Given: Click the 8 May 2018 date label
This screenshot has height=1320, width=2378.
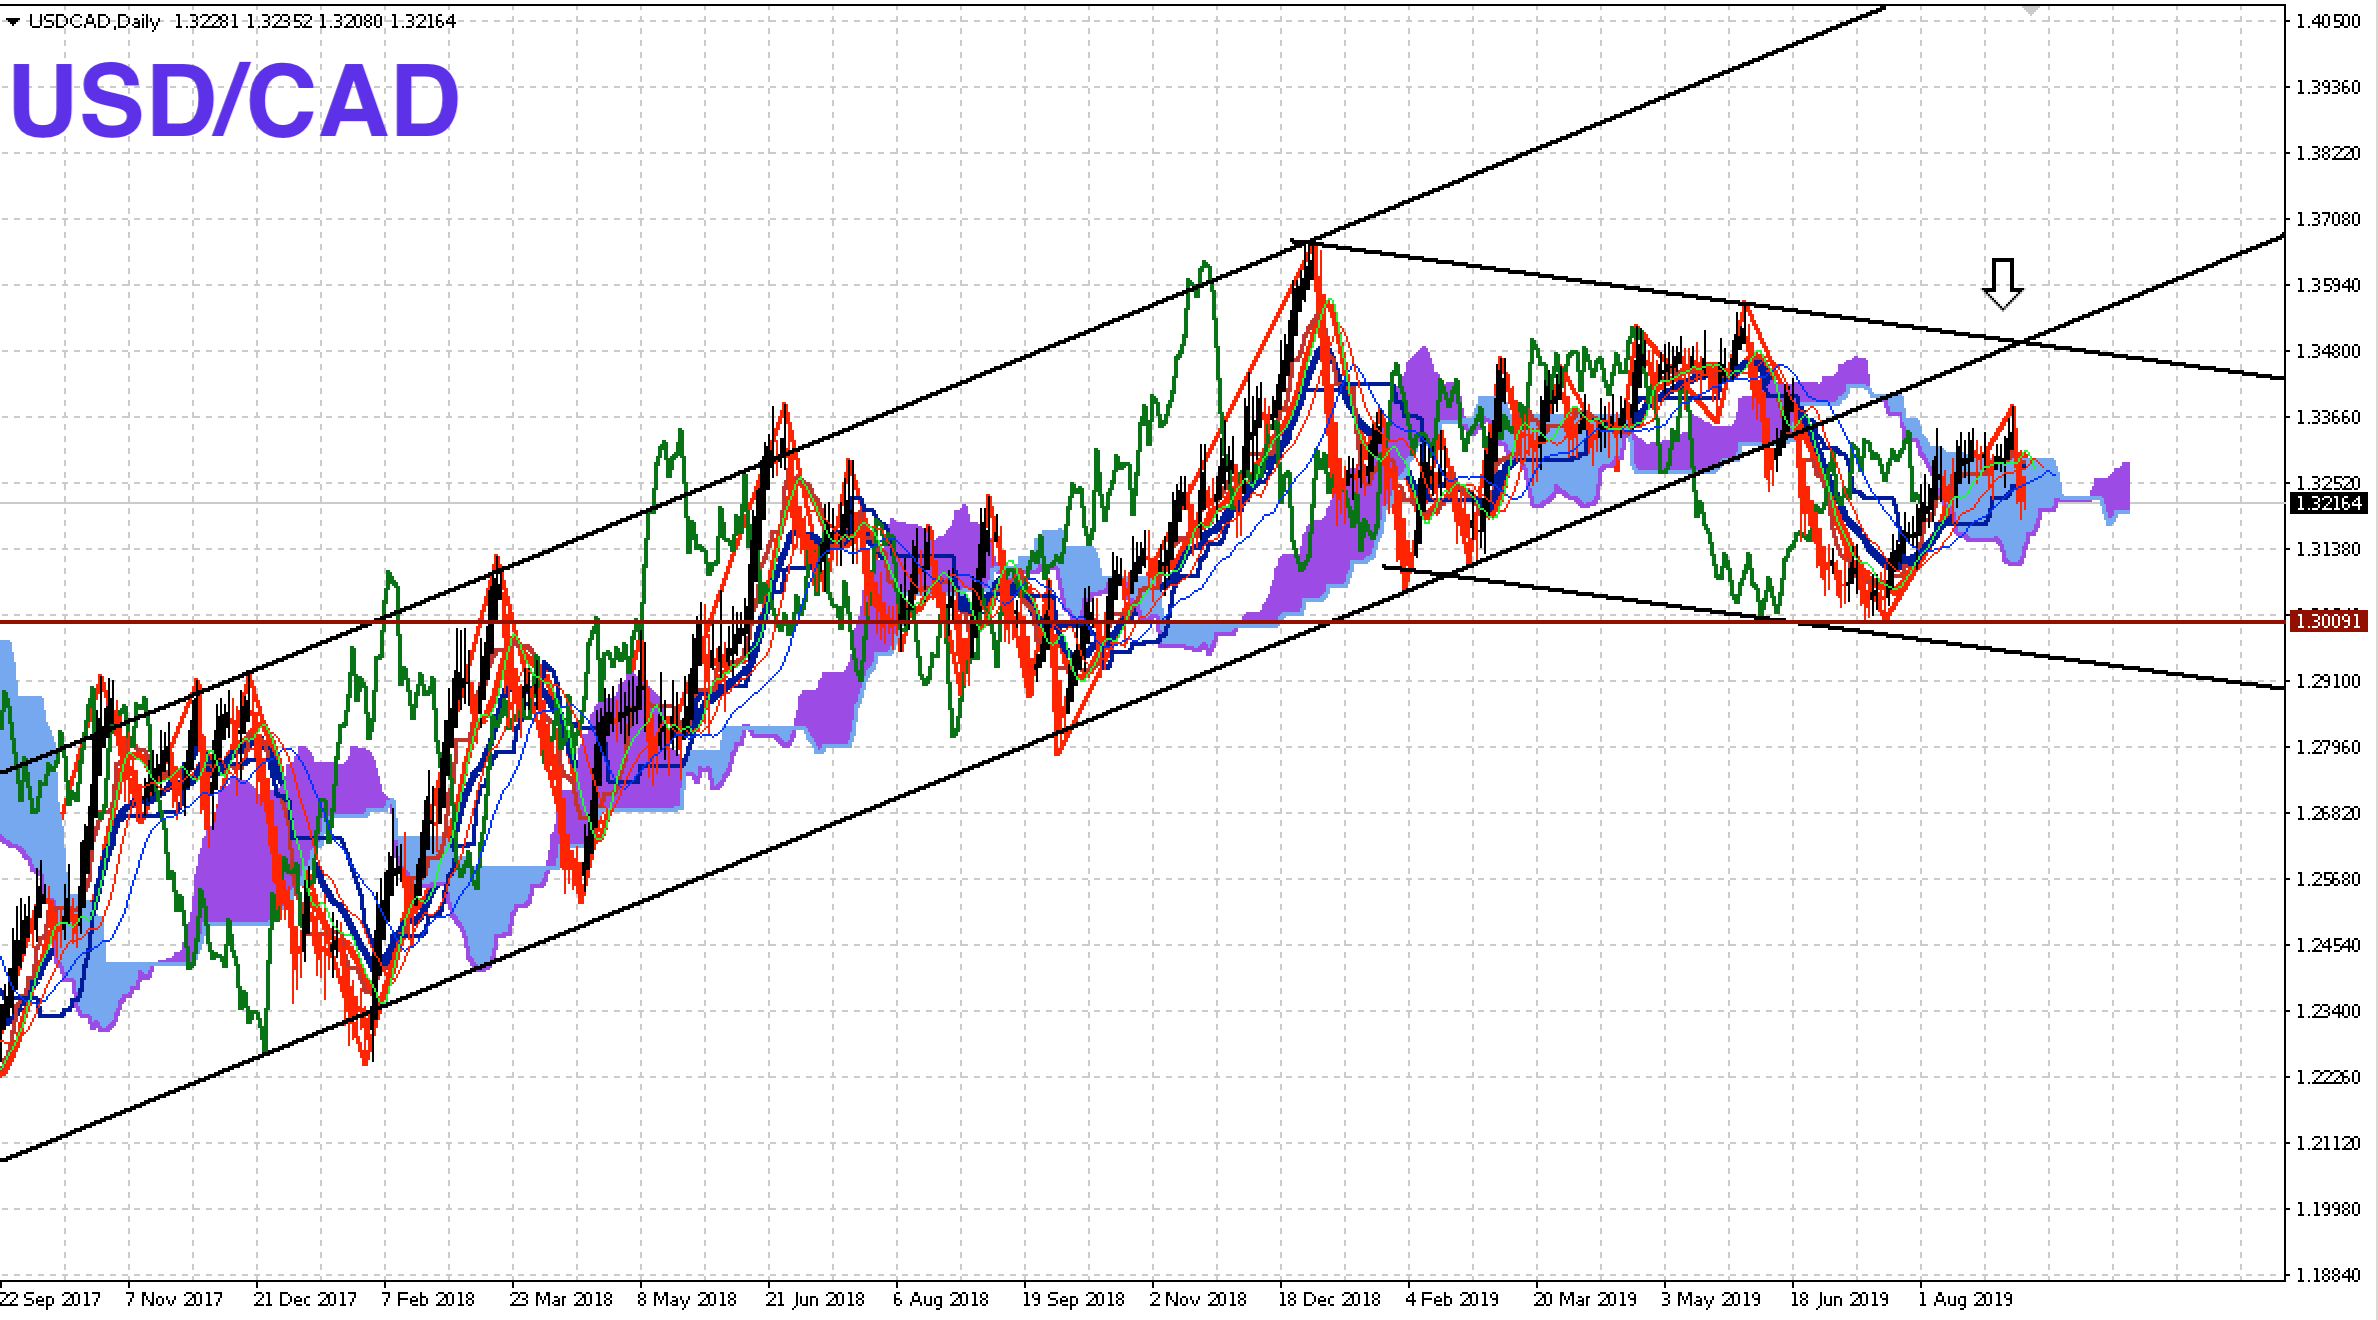Looking at the screenshot, I should click(687, 1300).
